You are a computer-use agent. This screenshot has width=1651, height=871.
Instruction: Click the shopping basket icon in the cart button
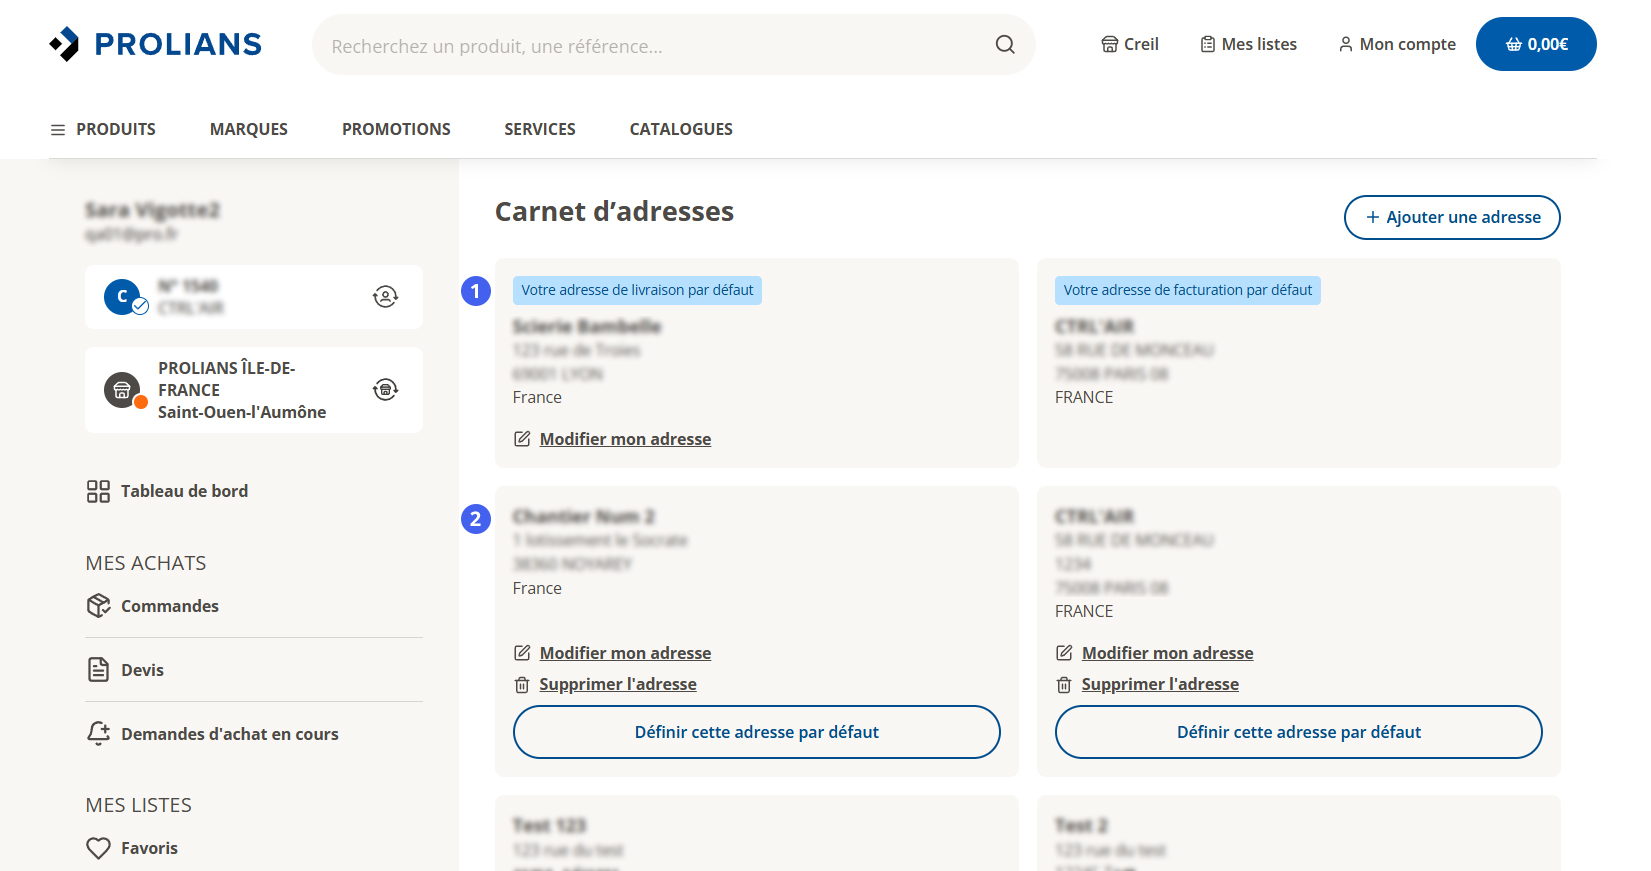click(x=1514, y=44)
